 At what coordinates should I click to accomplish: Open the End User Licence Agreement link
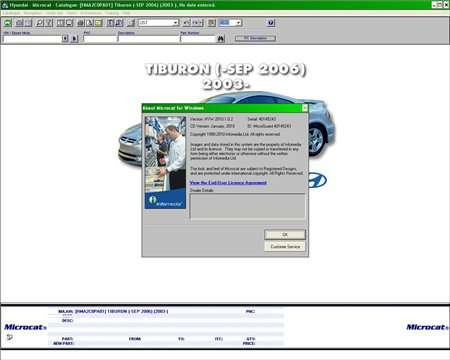tap(228, 183)
